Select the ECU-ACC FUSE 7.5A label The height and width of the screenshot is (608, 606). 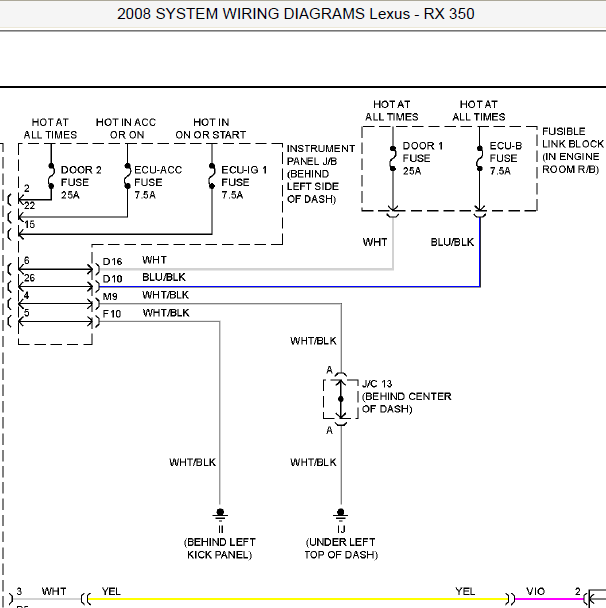(x=158, y=182)
